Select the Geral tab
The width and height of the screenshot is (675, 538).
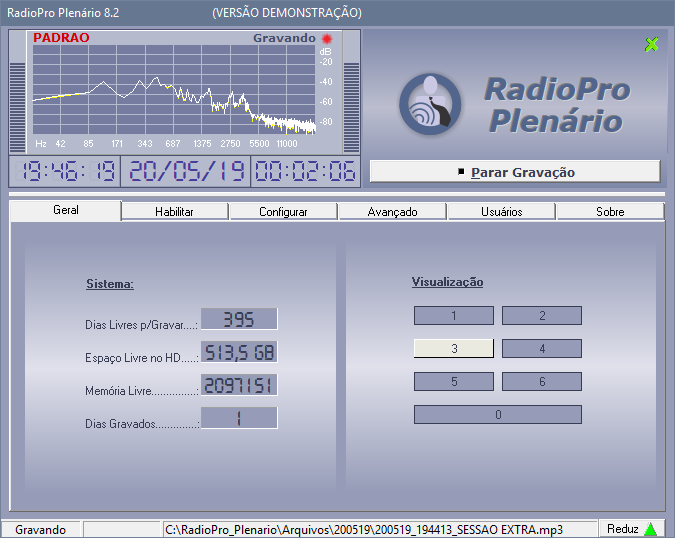pos(65,210)
